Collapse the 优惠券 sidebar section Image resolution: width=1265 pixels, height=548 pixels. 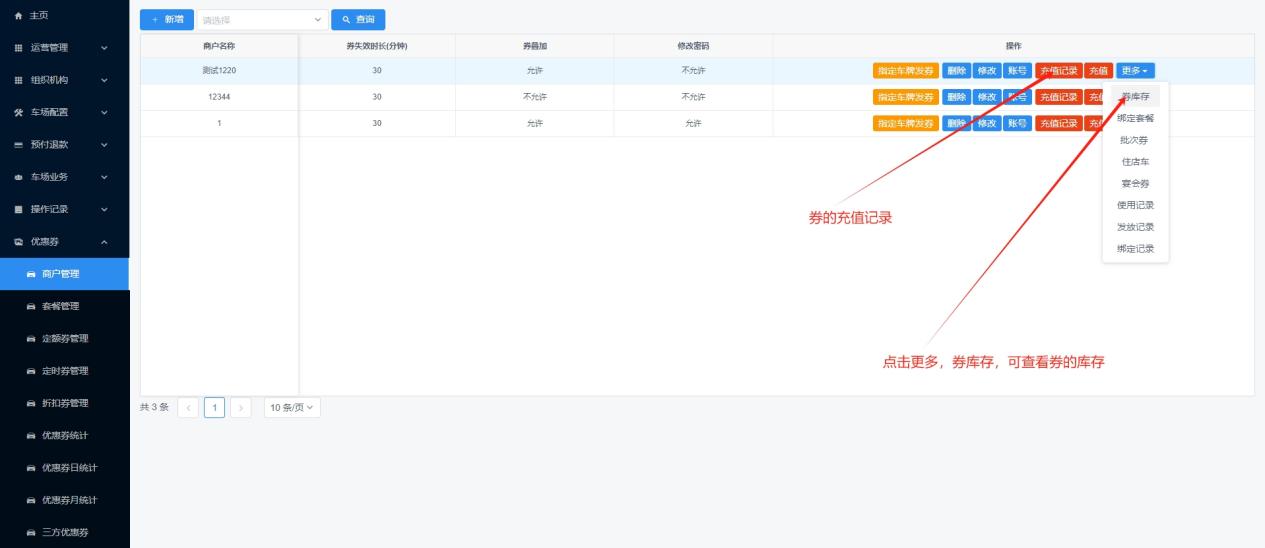pyautogui.click(x=64, y=241)
